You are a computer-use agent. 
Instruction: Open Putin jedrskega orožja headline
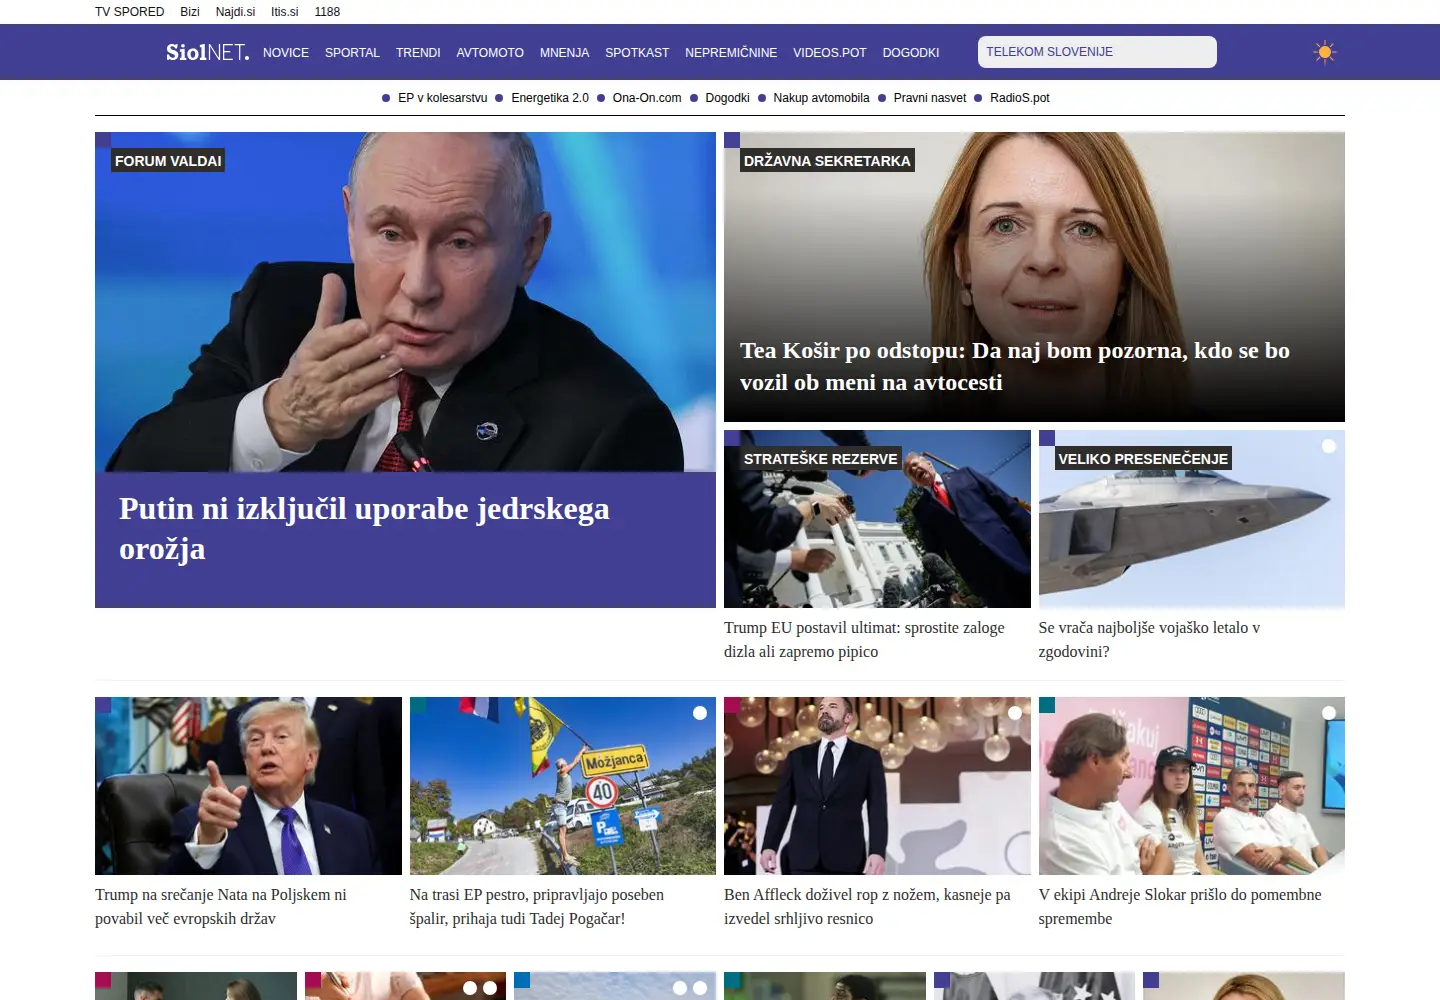[x=364, y=529]
